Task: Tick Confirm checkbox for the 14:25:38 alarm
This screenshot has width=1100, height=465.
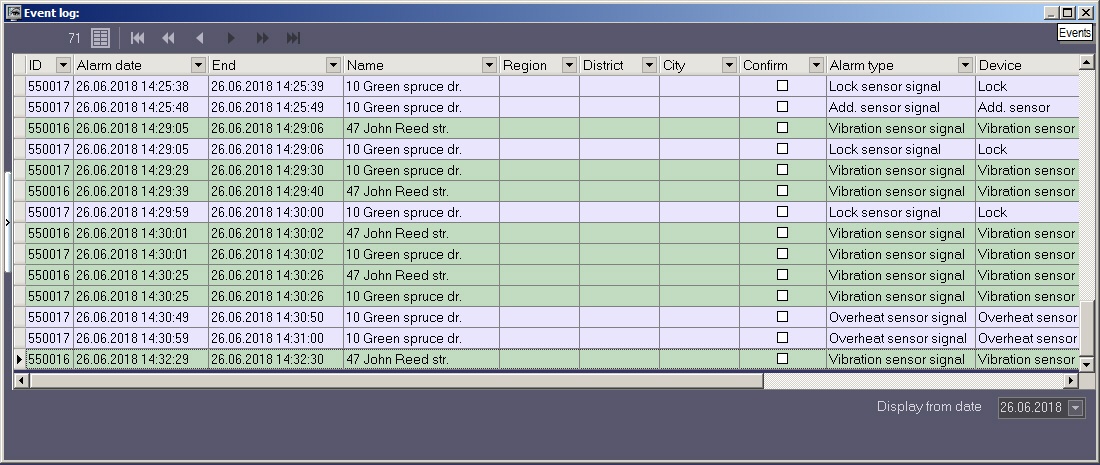Action: pyautogui.click(x=782, y=86)
